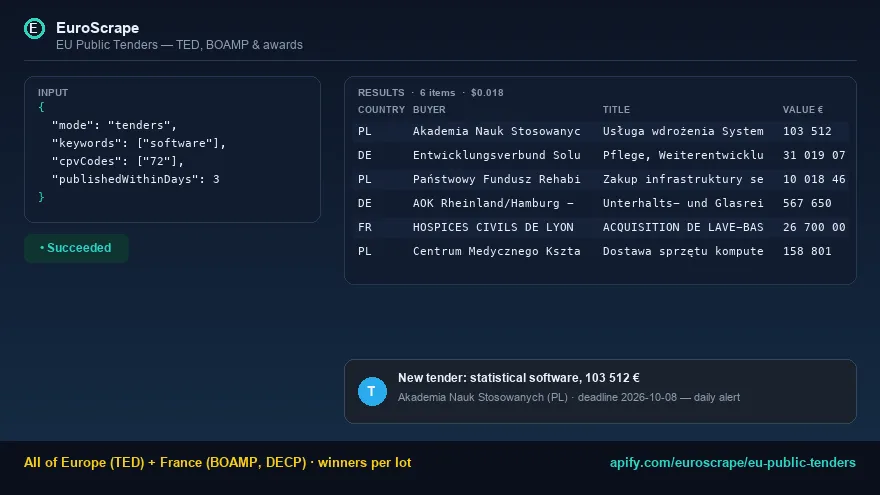
Task: Click value 26 700 00 cell
Action: coord(814,227)
